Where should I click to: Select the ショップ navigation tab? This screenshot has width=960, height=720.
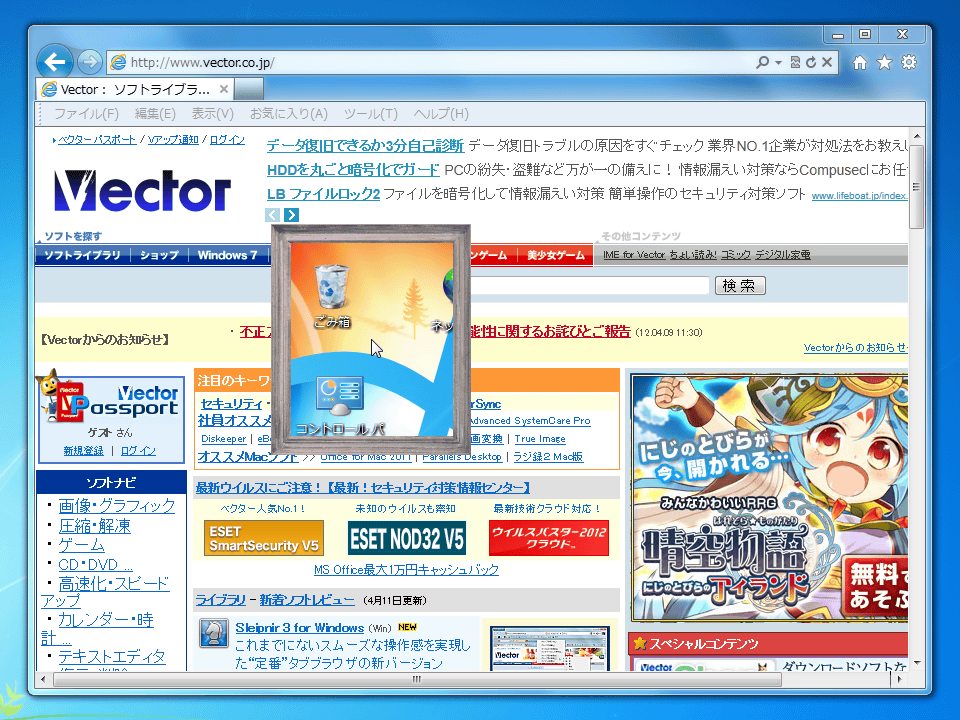pyautogui.click(x=159, y=255)
